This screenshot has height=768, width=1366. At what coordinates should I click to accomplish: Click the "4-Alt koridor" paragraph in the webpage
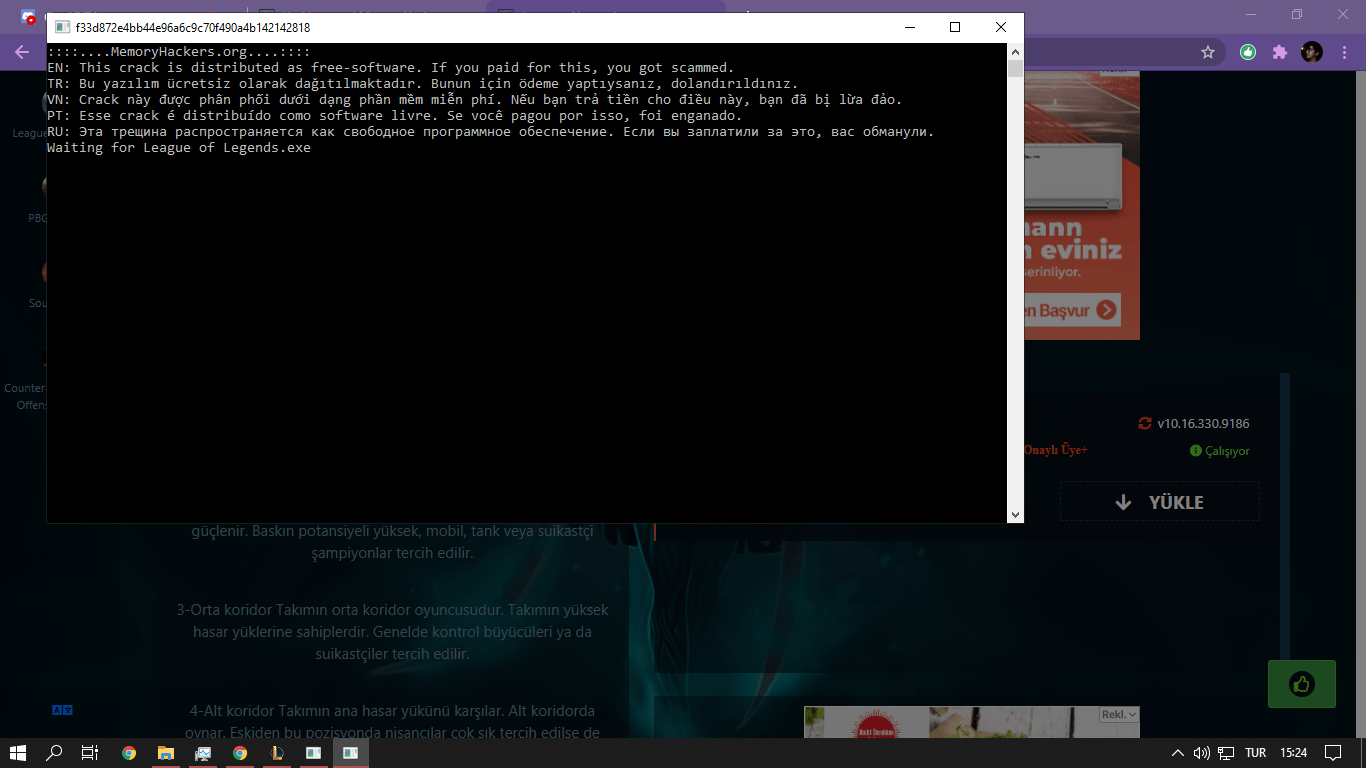tap(394, 722)
